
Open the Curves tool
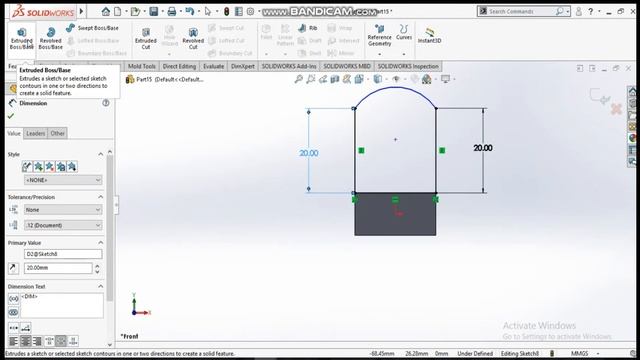point(404,32)
